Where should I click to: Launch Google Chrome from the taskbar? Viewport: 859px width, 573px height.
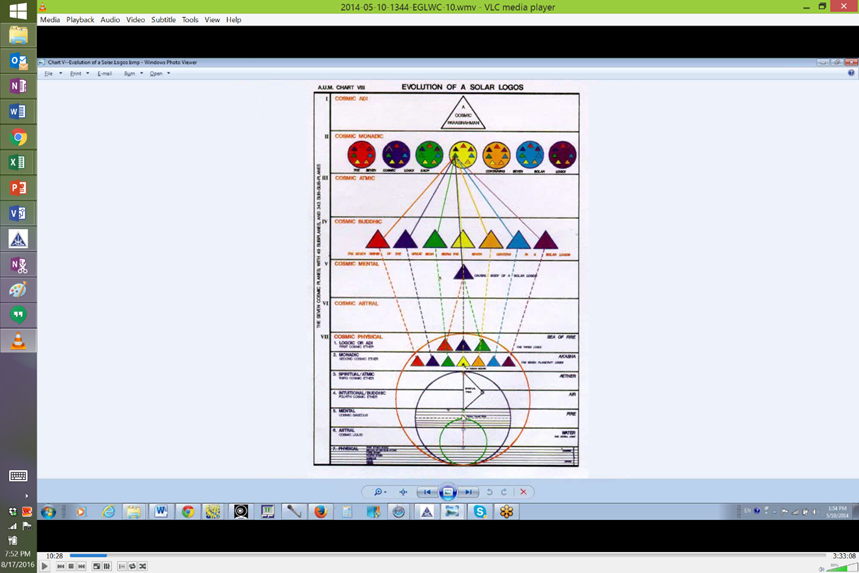[x=18, y=137]
